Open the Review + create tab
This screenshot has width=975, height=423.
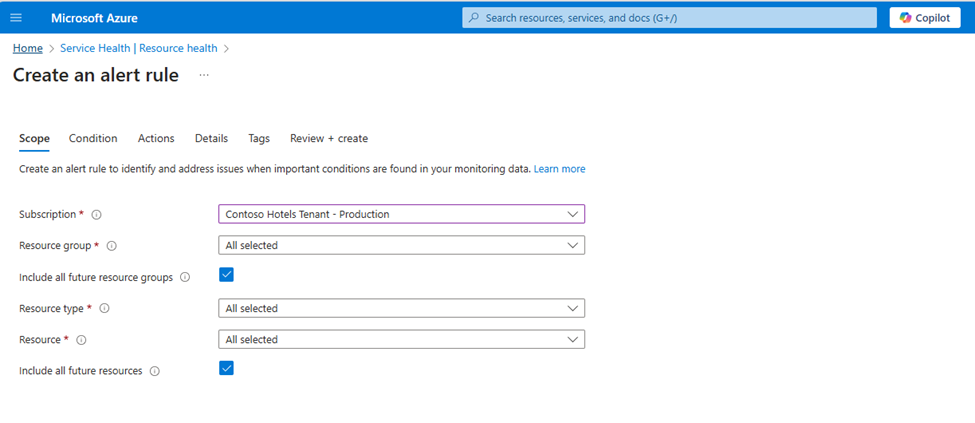click(329, 138)
